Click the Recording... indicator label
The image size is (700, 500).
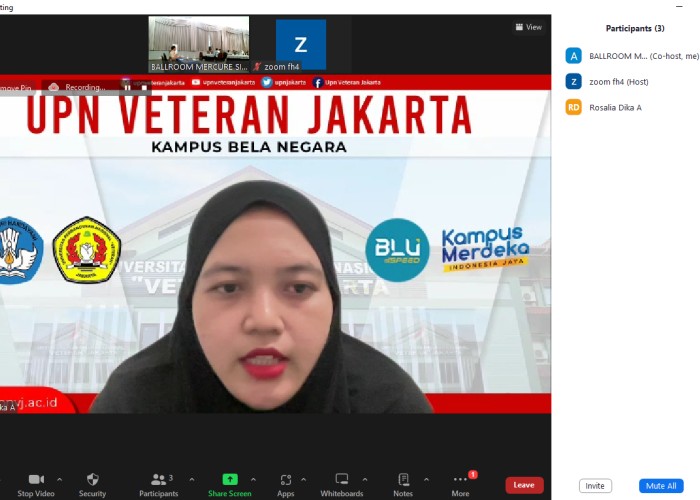point(85,88)
